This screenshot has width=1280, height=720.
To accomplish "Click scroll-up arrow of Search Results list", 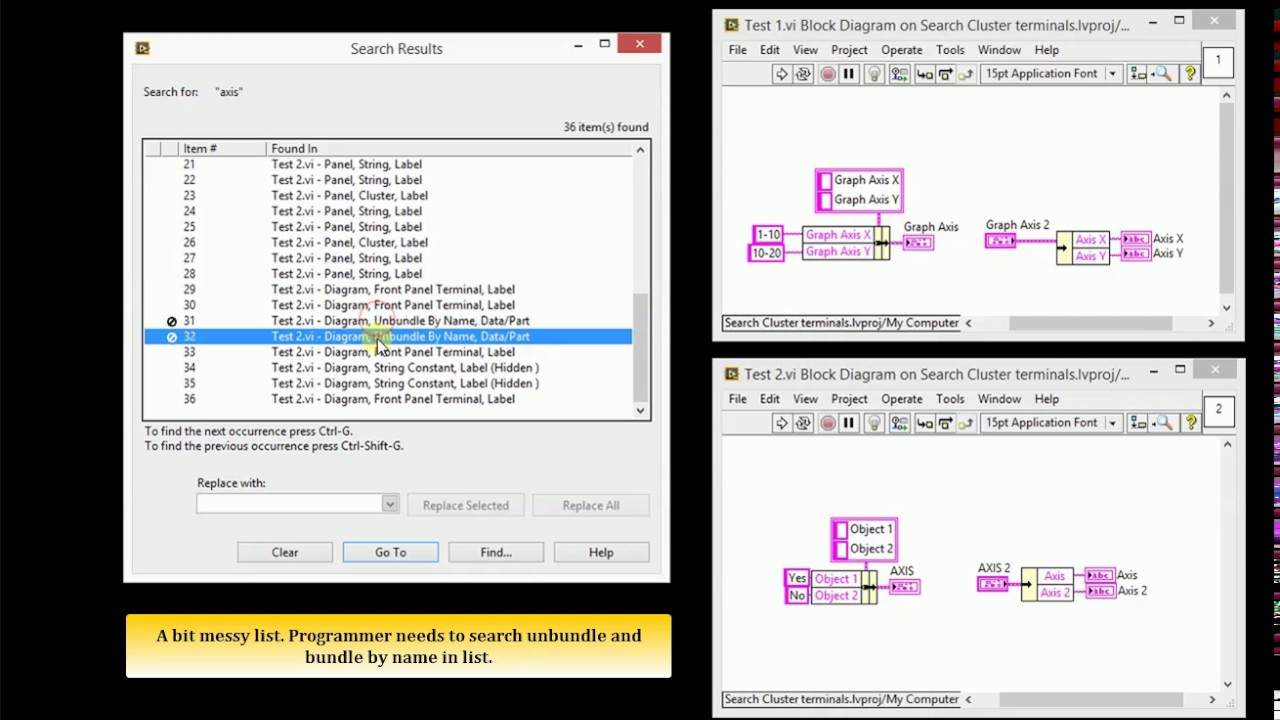I will [x=640, y=150].
